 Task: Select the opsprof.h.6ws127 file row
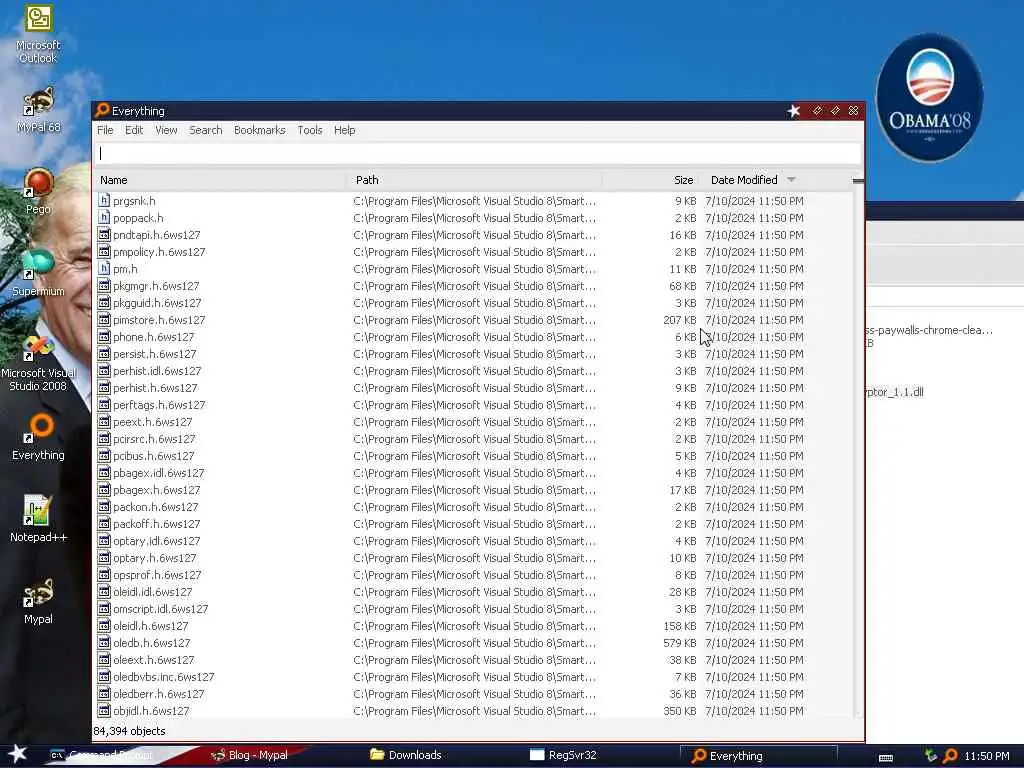pos(473,575)
